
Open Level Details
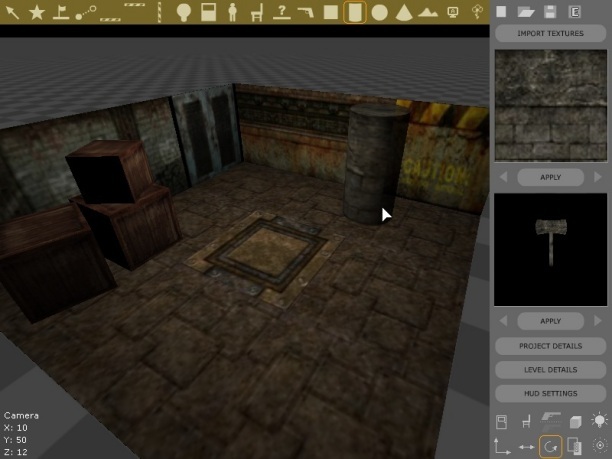[x=550, y=370]
